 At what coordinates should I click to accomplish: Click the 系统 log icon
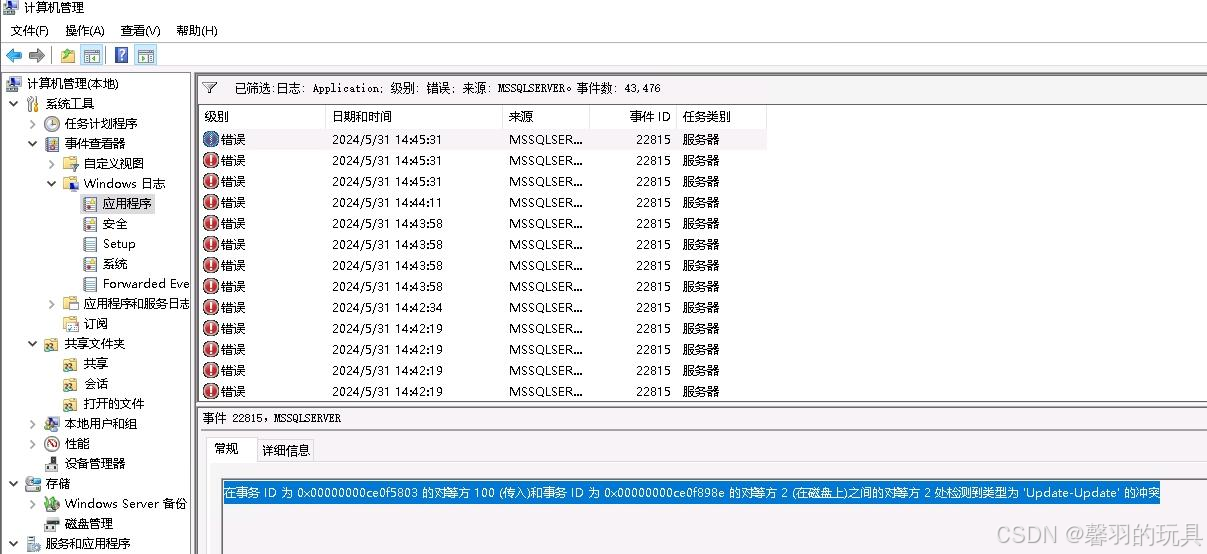[x=91, y=264]
